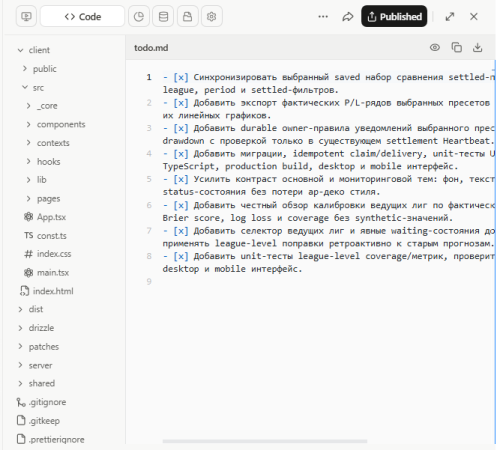This screenshot has width=500, height=450.
Task: Open the database panel icon
Action: (x=163, y=16)
